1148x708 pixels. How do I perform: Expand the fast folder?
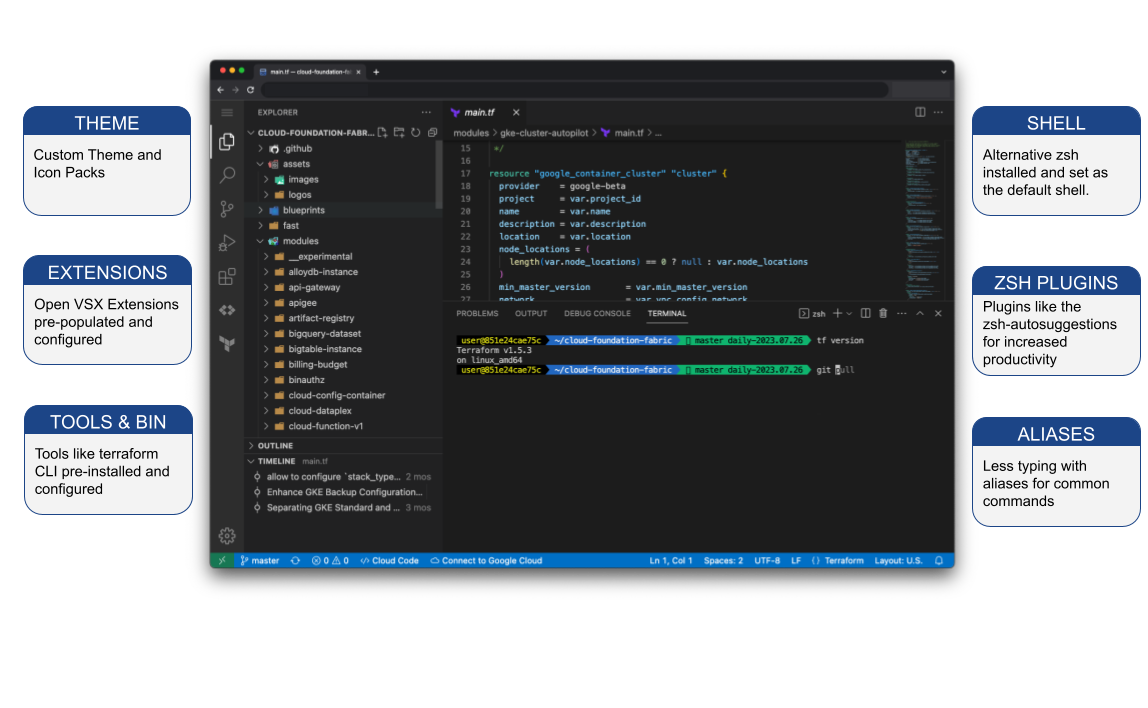pyautogui.click(x=262, y=225)
